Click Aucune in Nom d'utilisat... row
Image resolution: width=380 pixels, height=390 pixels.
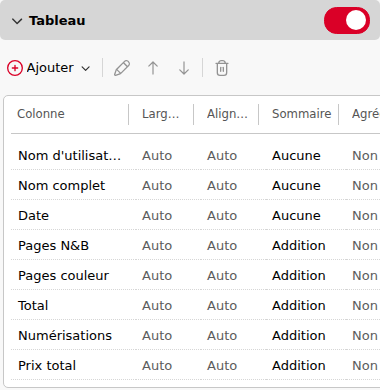296,156
